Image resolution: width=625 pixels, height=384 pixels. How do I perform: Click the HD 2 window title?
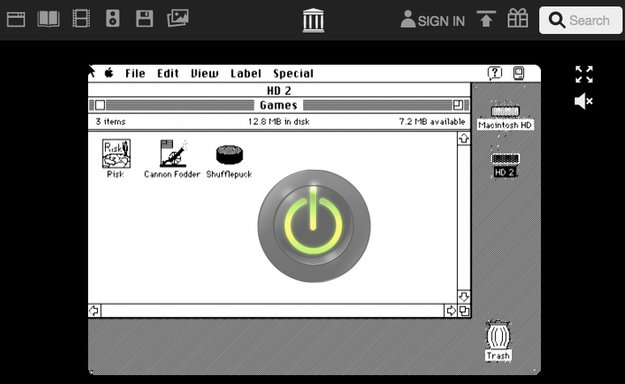pos(279,91)
